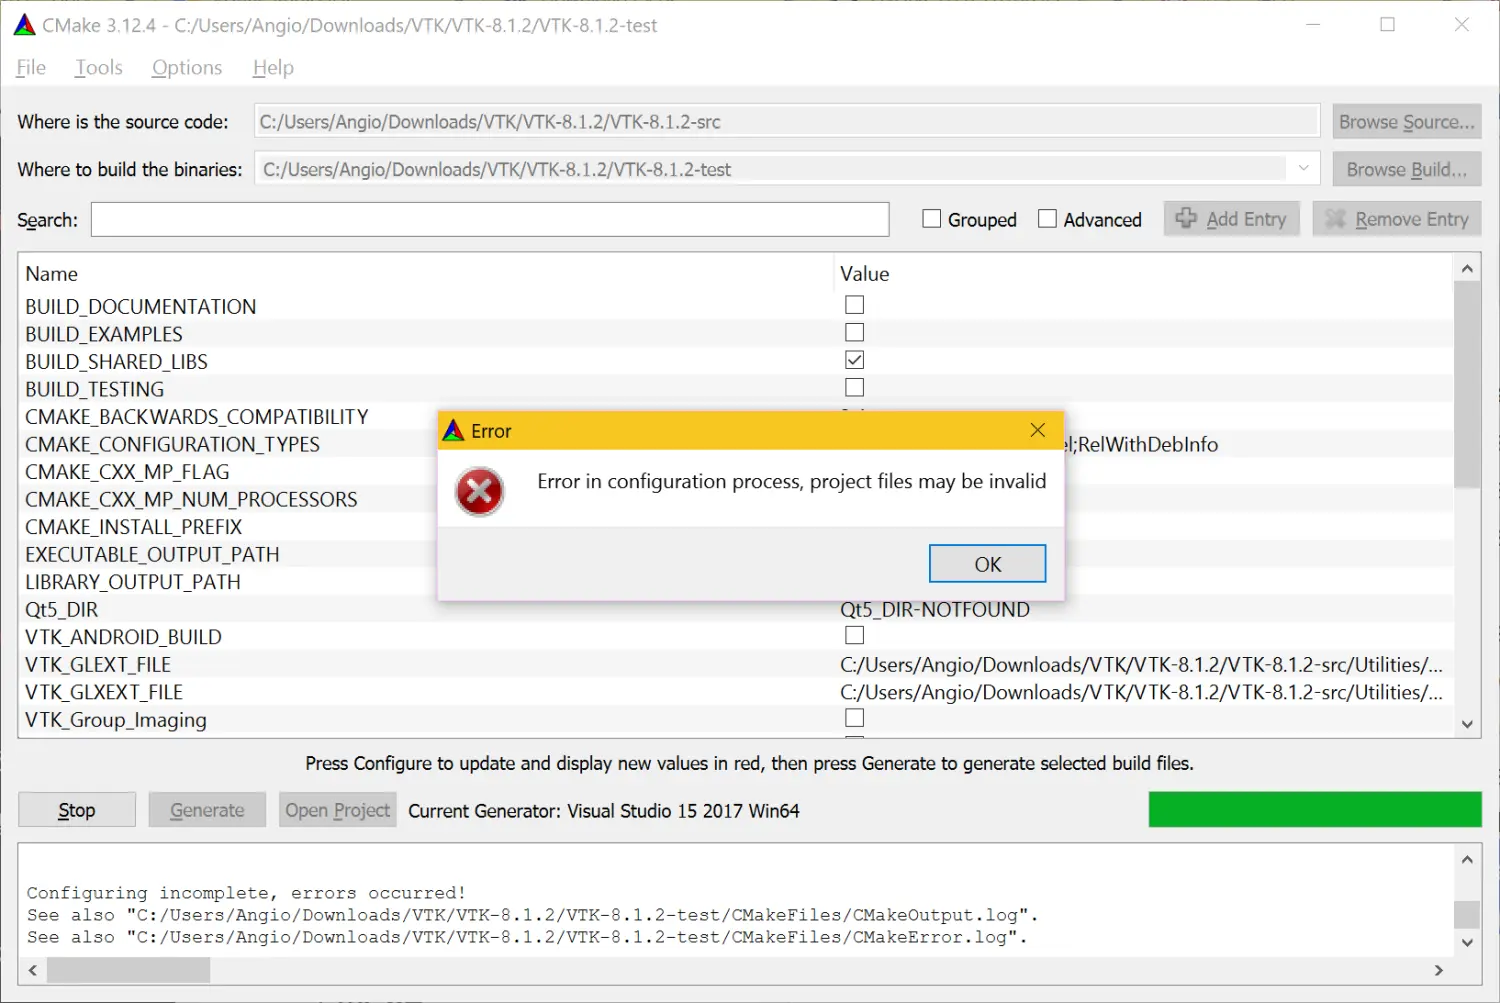Click the Generate button
Screen dimensions: 1500x1003
[x=207, y=810]
